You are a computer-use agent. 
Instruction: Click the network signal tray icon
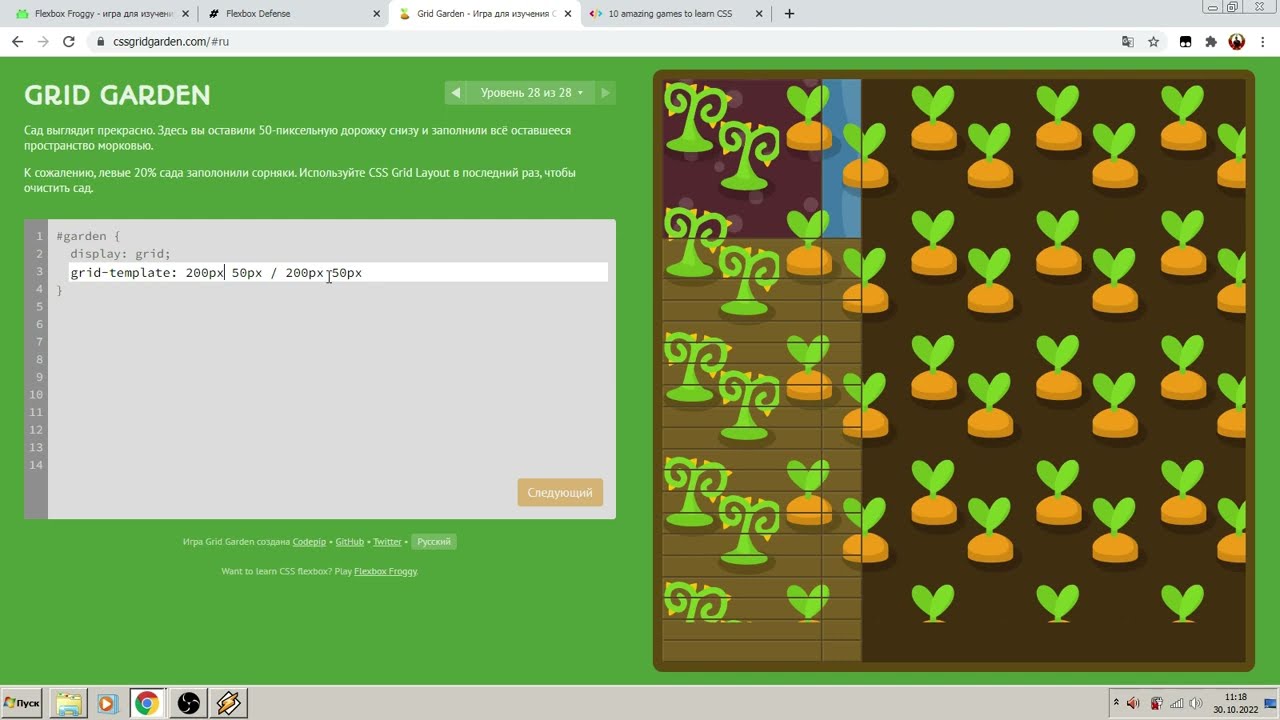(x=1177, y=703)
